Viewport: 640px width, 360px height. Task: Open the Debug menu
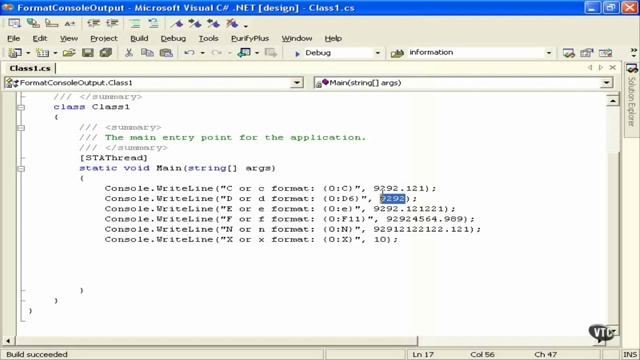173,38
